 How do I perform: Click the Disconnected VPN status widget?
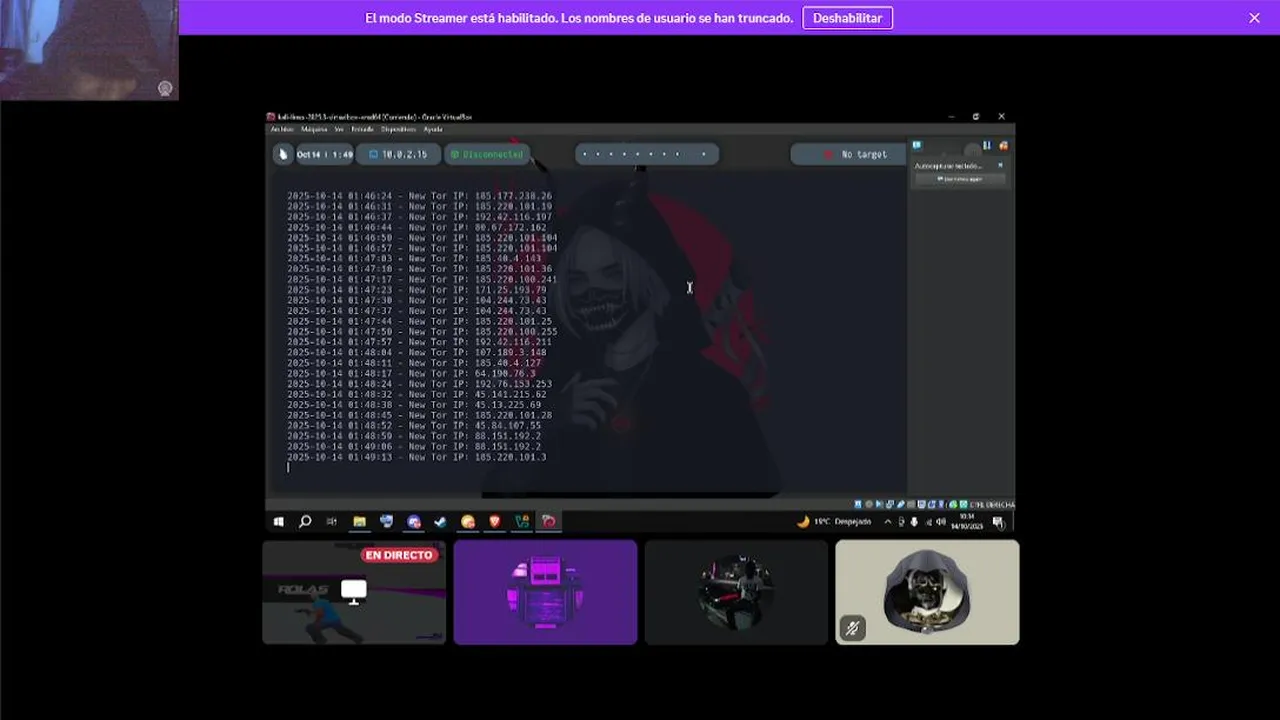coord(486,154)
